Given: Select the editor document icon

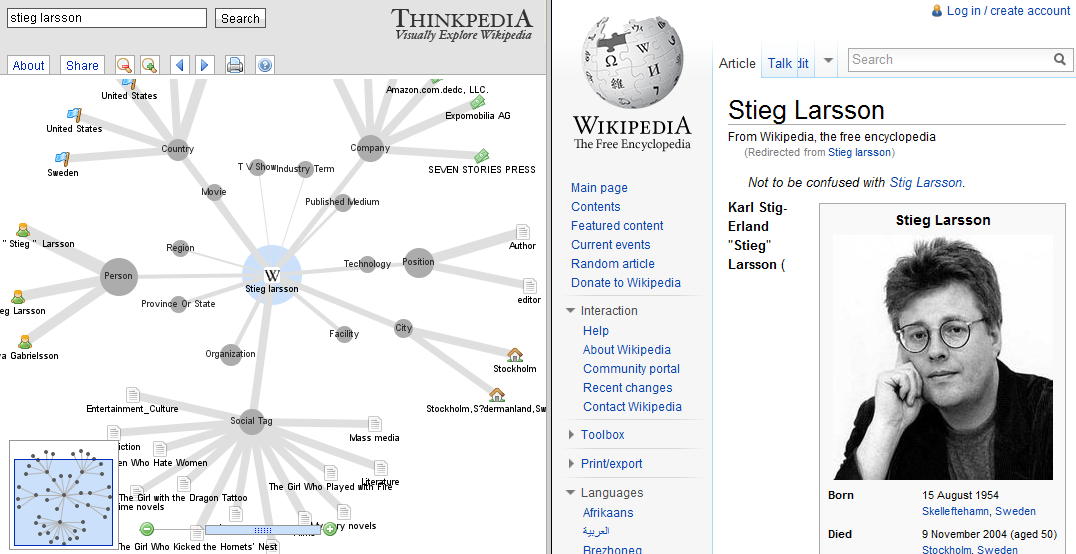Looking at the screenshot, I should [530, 286].
